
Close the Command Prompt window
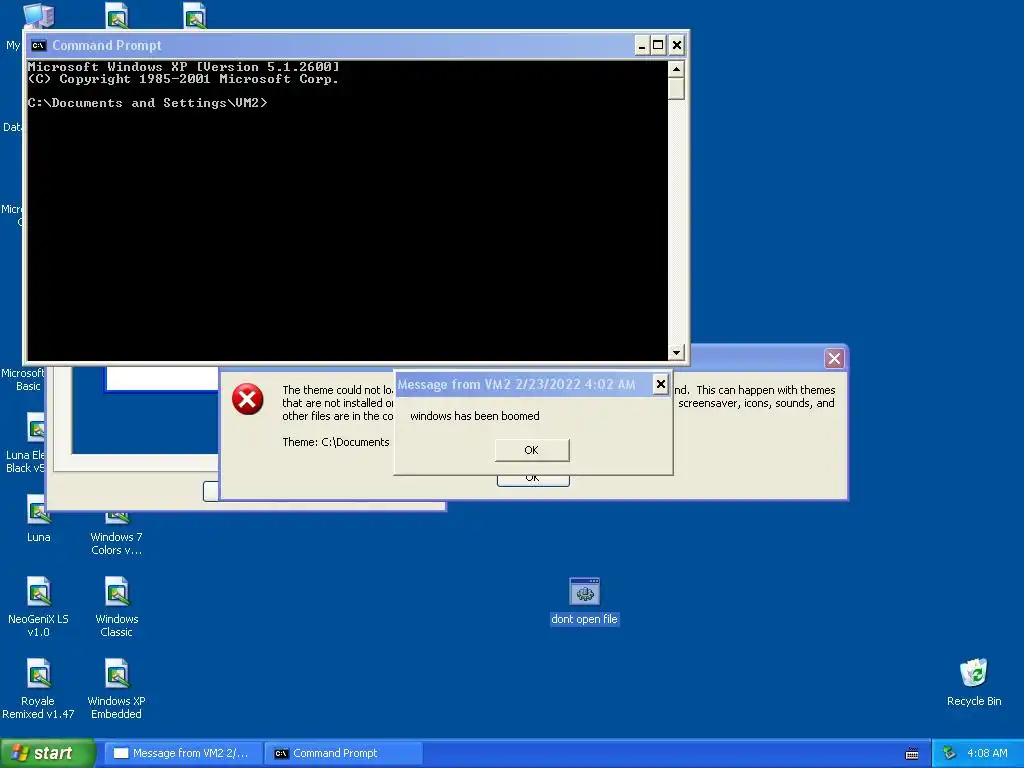click(x=677, y=45)
